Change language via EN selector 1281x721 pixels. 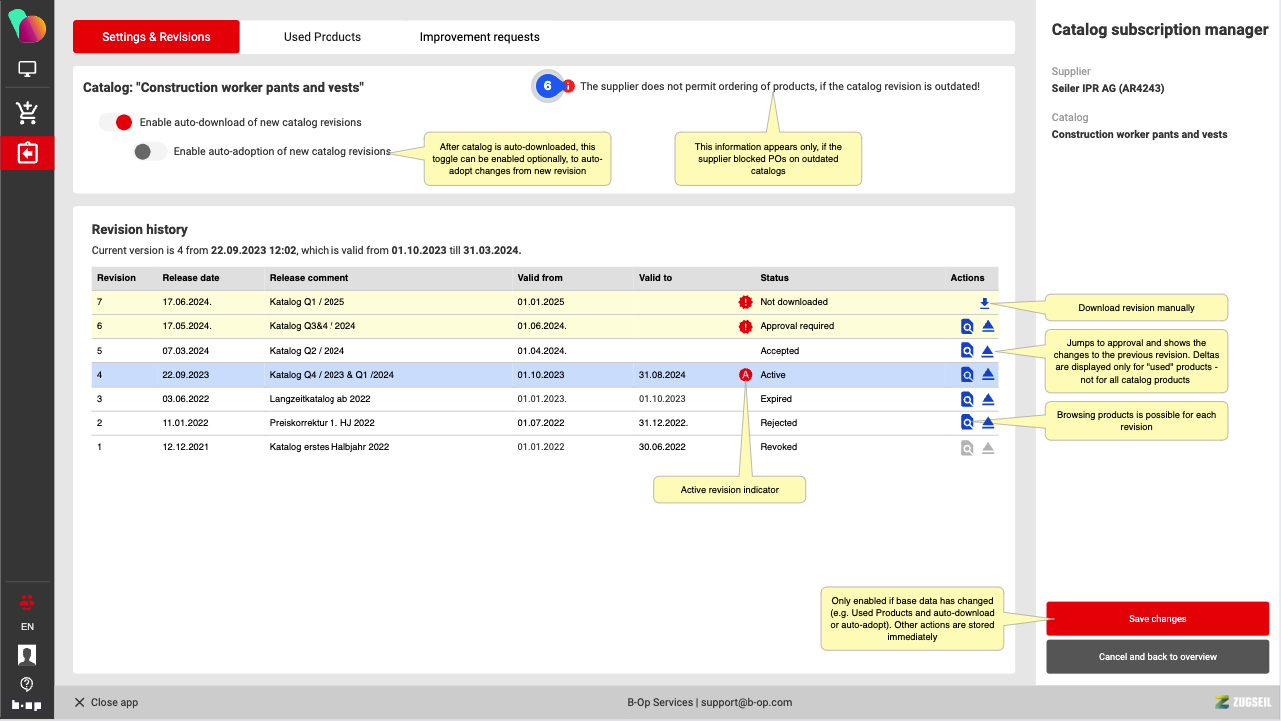click(x=27, y=627)
